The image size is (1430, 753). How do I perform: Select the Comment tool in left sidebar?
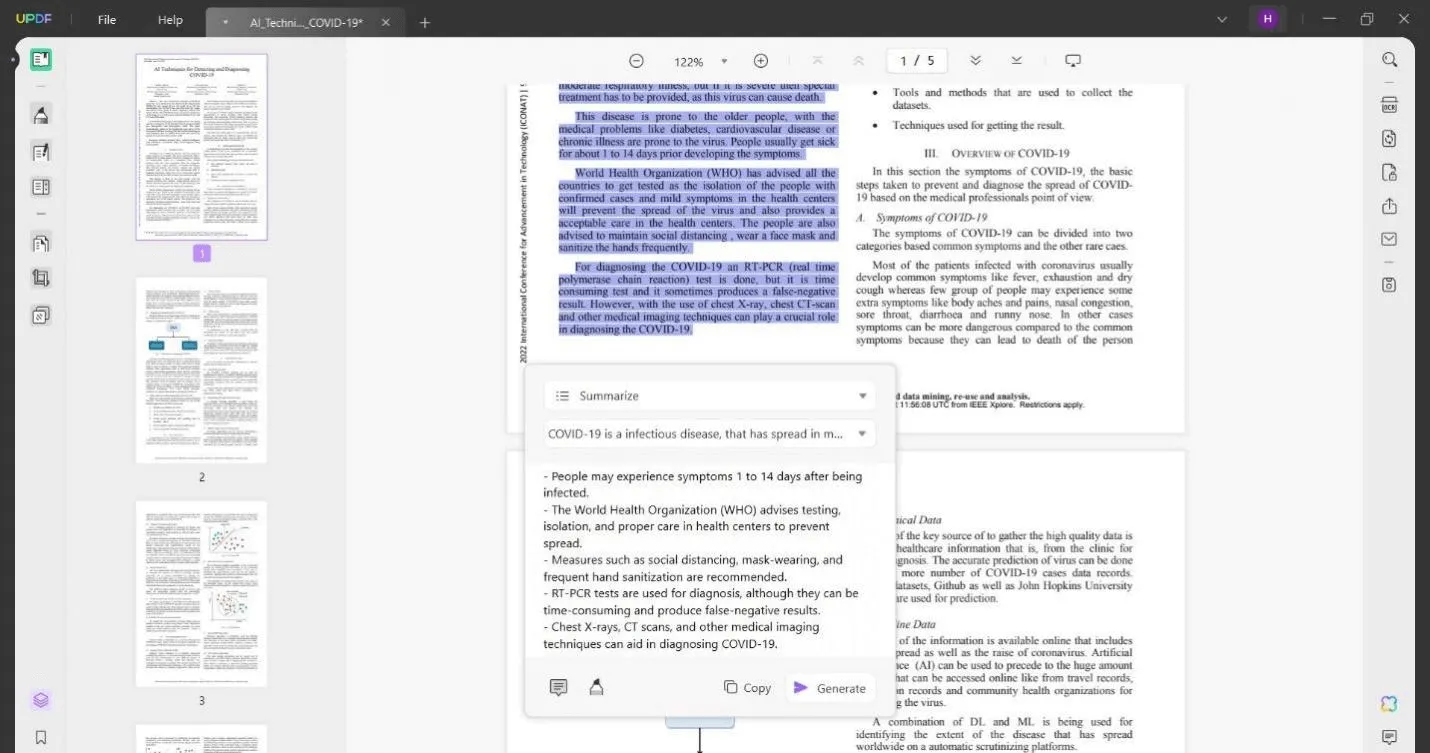click(x=41, y=115)
